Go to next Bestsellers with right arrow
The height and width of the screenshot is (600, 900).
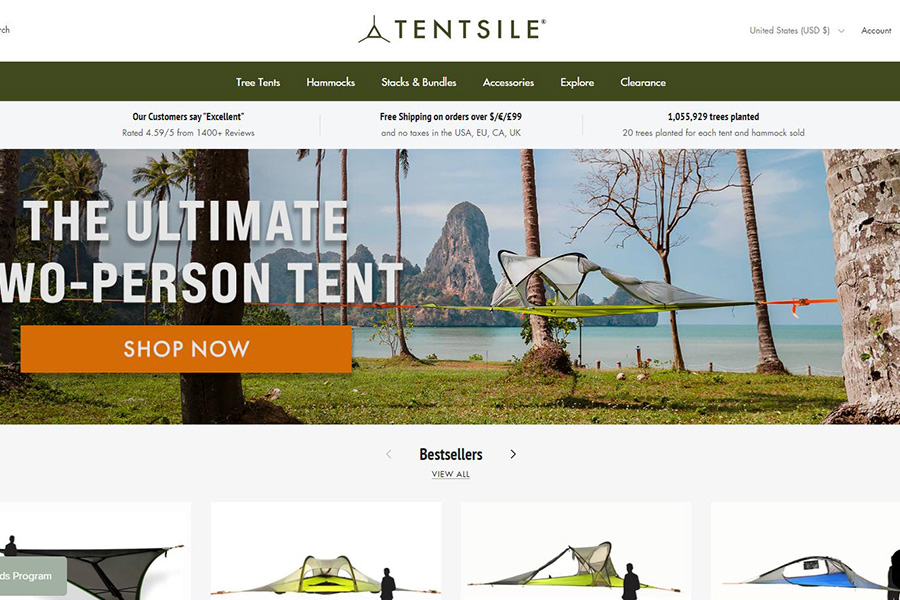point(513,454)
